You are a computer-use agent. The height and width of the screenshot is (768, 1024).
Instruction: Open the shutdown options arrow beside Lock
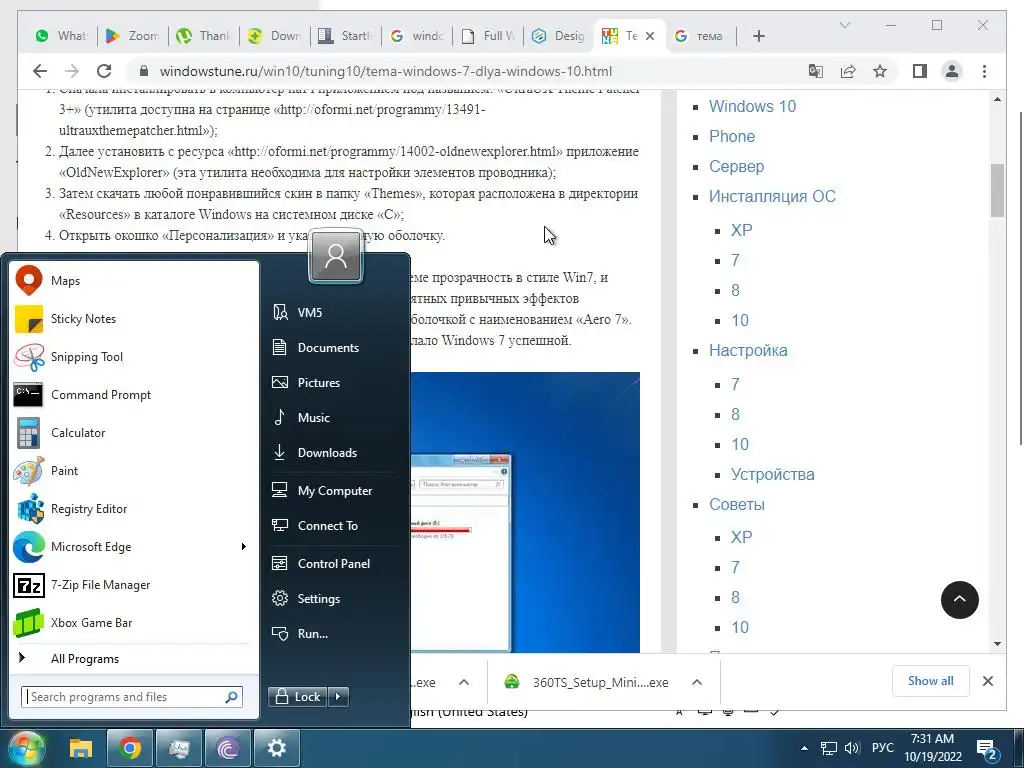point(338,697)
